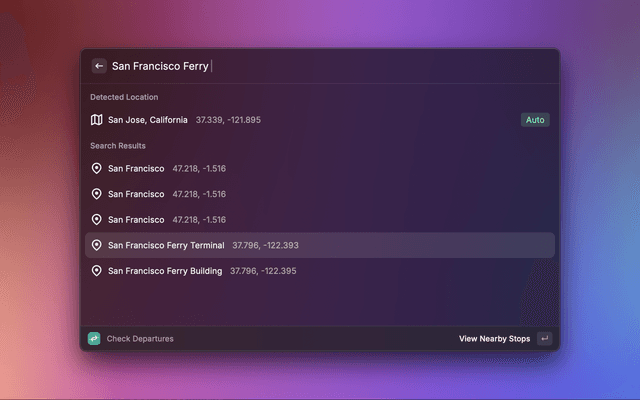Click View Nearby Stops action
Screen dimensions: 640x400
(x=494, y=339)
